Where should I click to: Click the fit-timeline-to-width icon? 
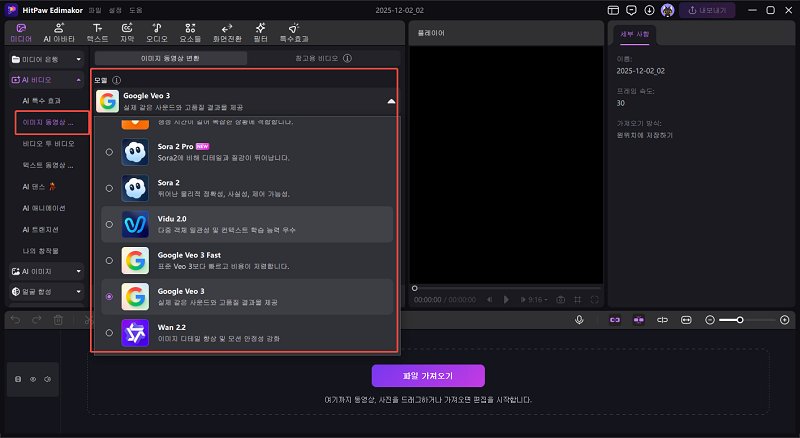pos(686,320)
